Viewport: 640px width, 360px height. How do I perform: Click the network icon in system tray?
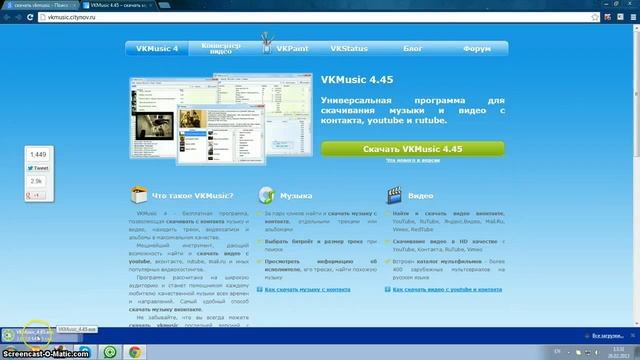[x=588, y=352]
